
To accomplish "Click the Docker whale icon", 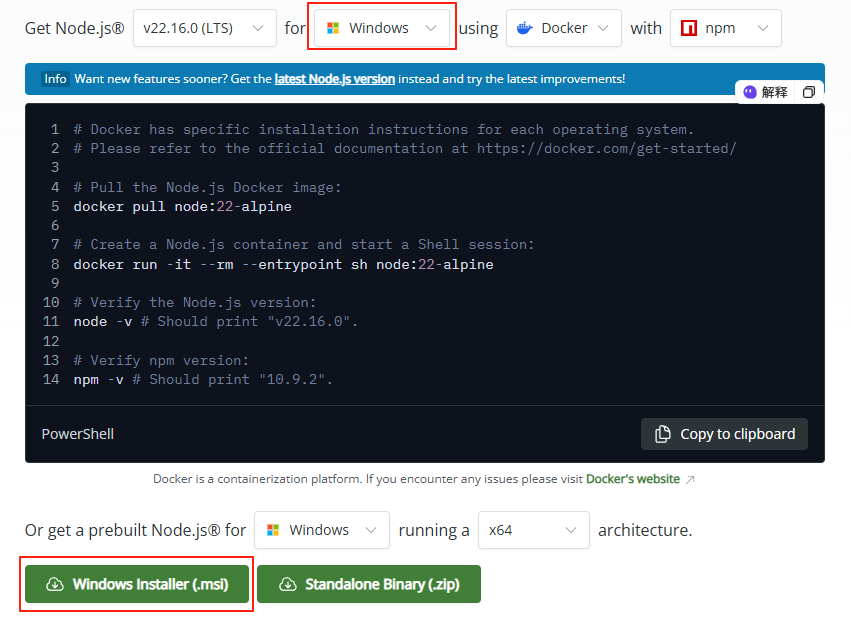I will click(524, 28).
